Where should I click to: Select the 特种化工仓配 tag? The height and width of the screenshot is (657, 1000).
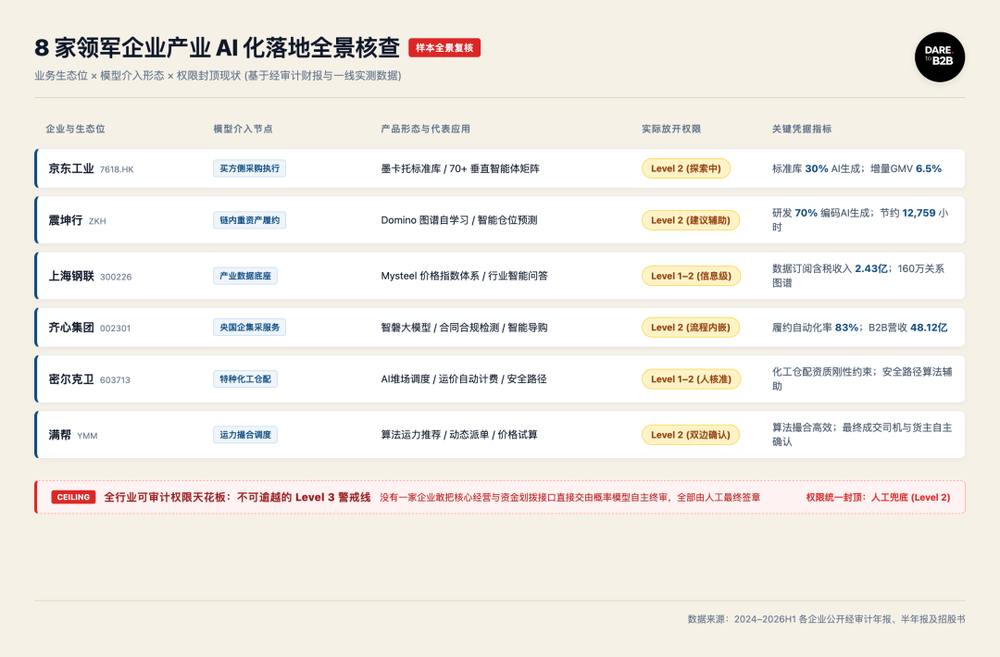click(x=245, y=379)
